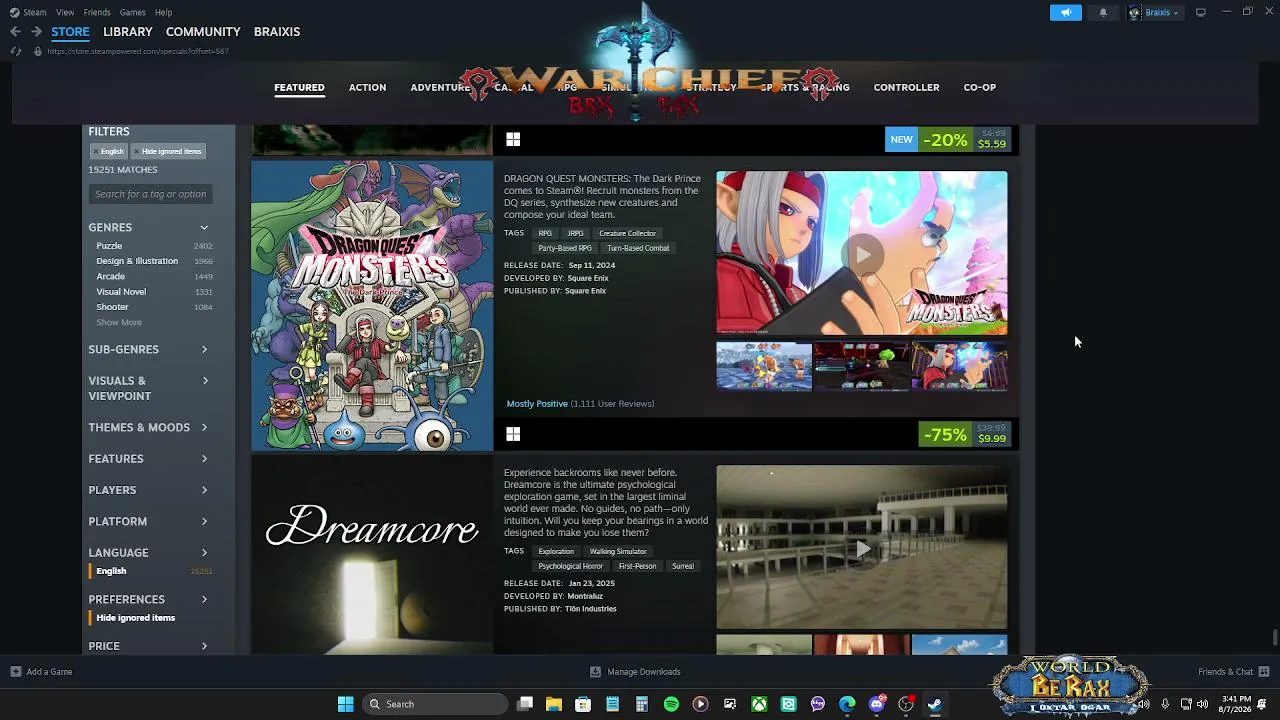Remove the Hide ignored items filter chip
Image resolution: width=1280 pixels, height=720 pixels.
(168, 151)
